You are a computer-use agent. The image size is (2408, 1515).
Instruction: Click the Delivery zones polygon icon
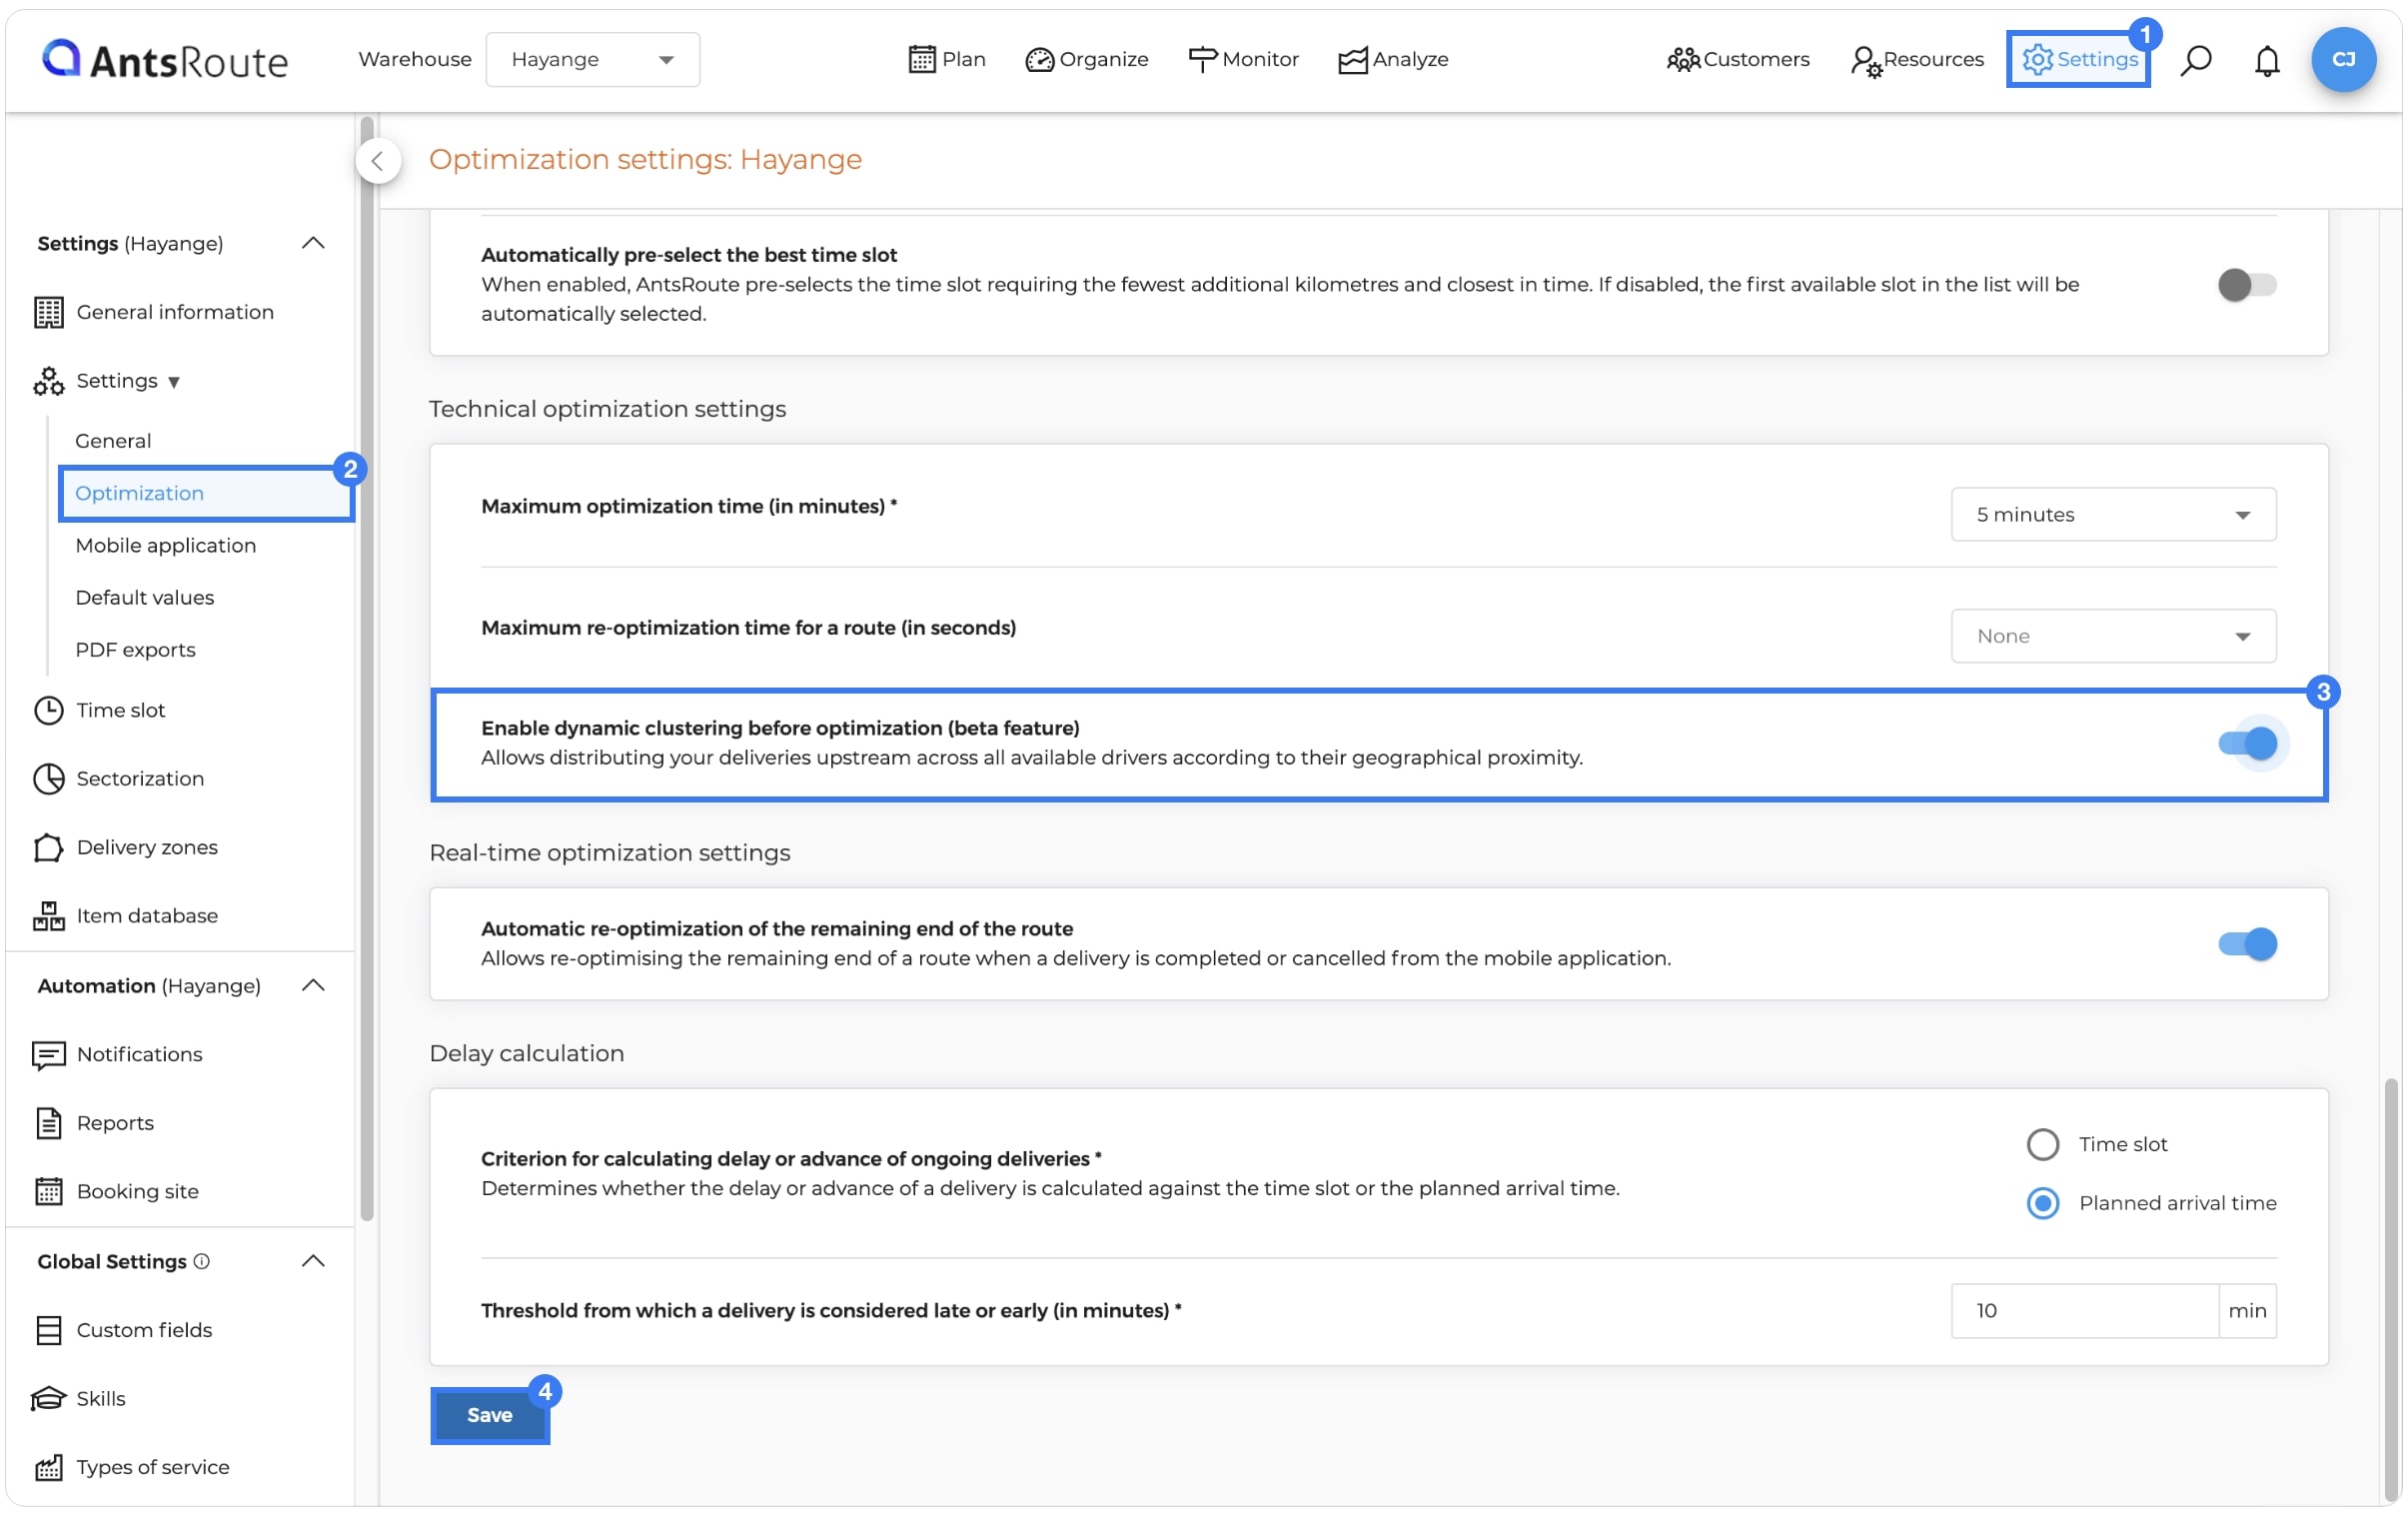(48, 847)
